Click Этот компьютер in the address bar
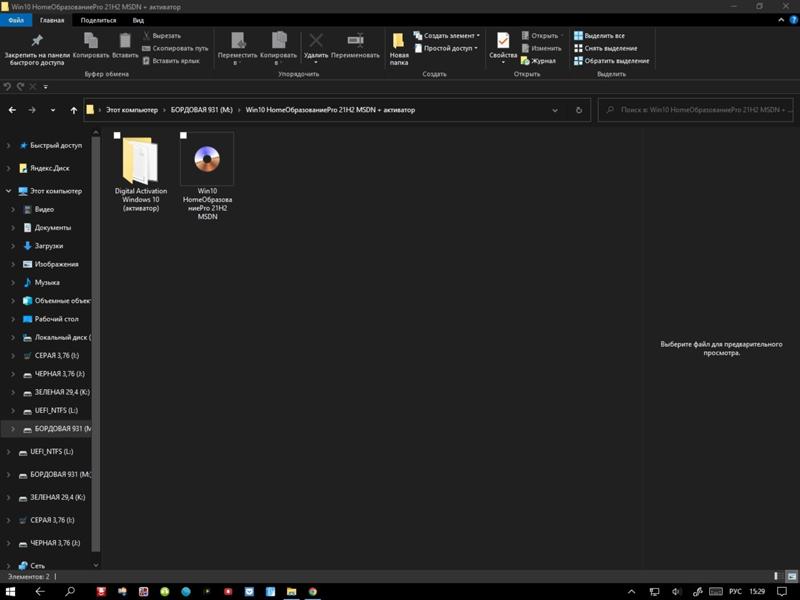800x600 pixels. click(132, 110)
